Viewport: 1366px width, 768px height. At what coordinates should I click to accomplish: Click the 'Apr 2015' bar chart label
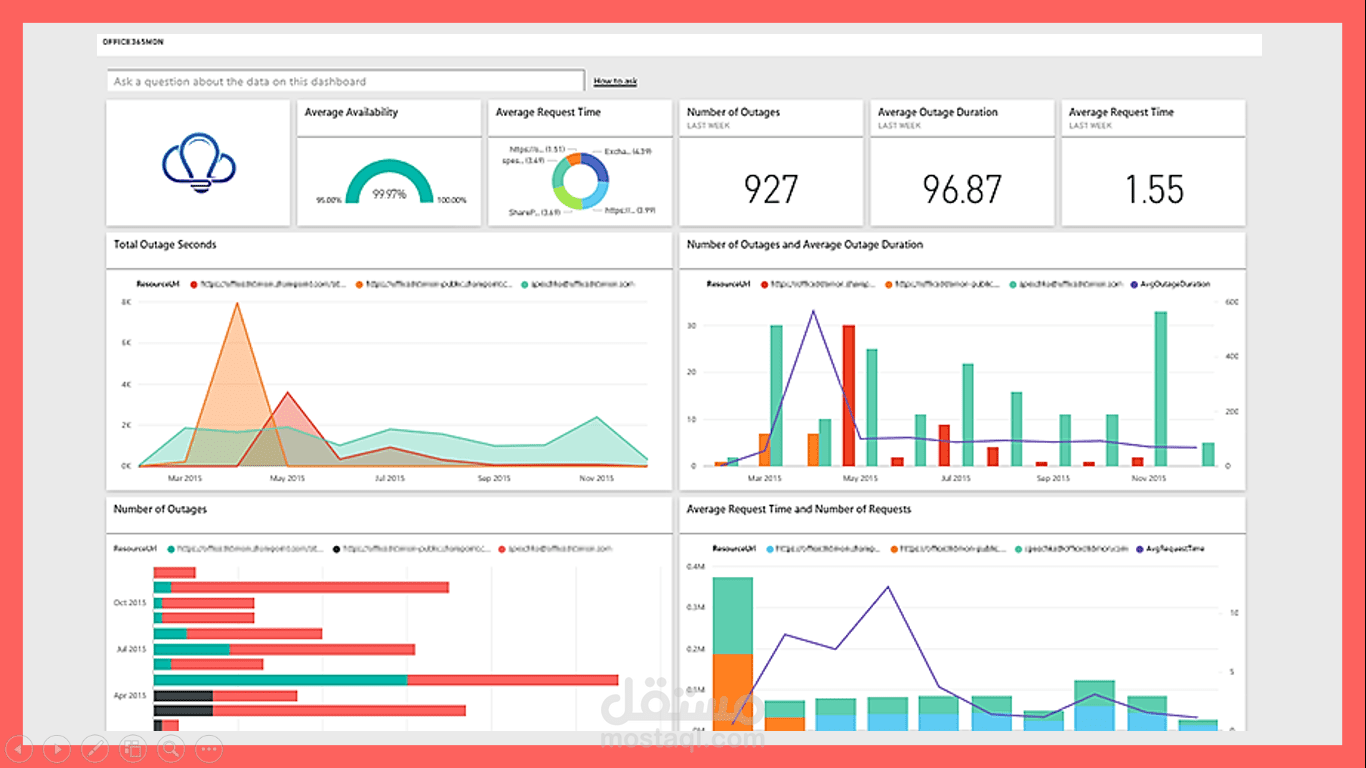(x=130, y=695)
